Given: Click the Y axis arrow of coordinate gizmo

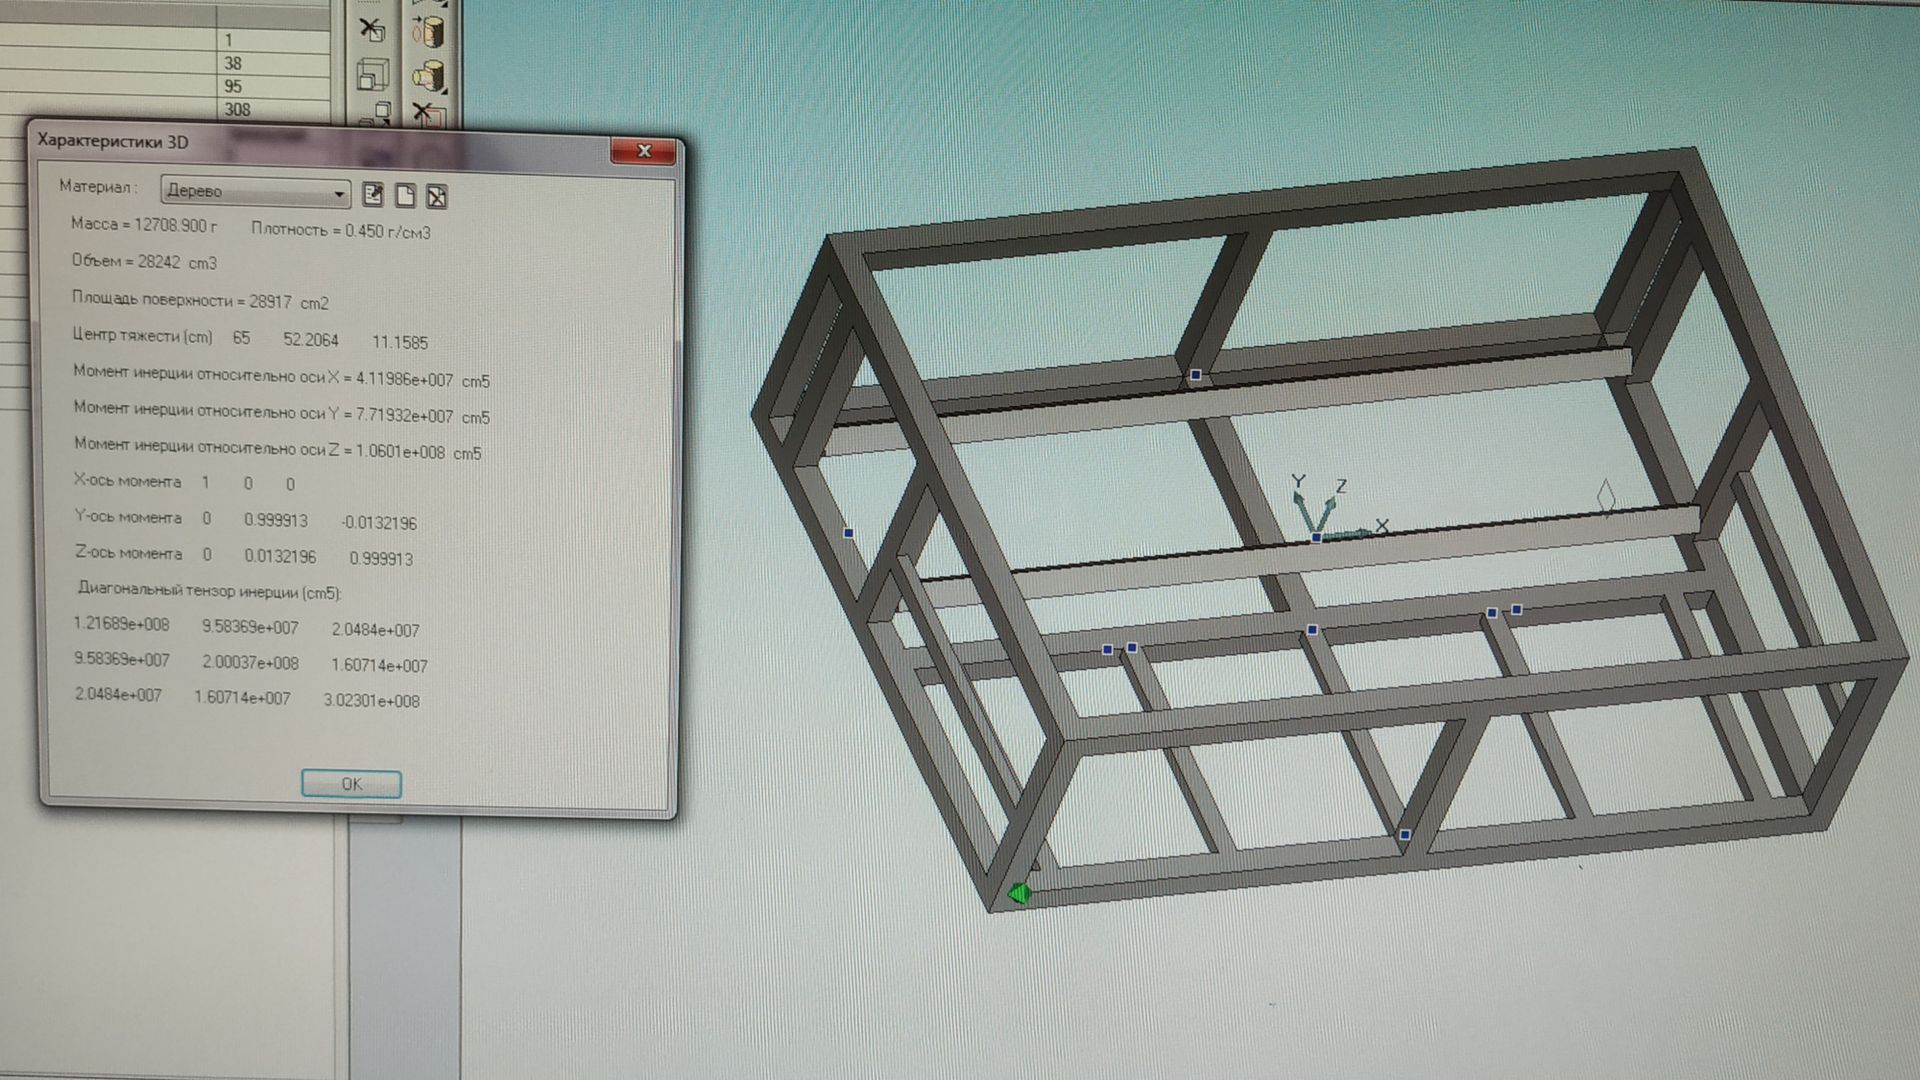Looking at the screenshot, I should (x=1300, y=498).
